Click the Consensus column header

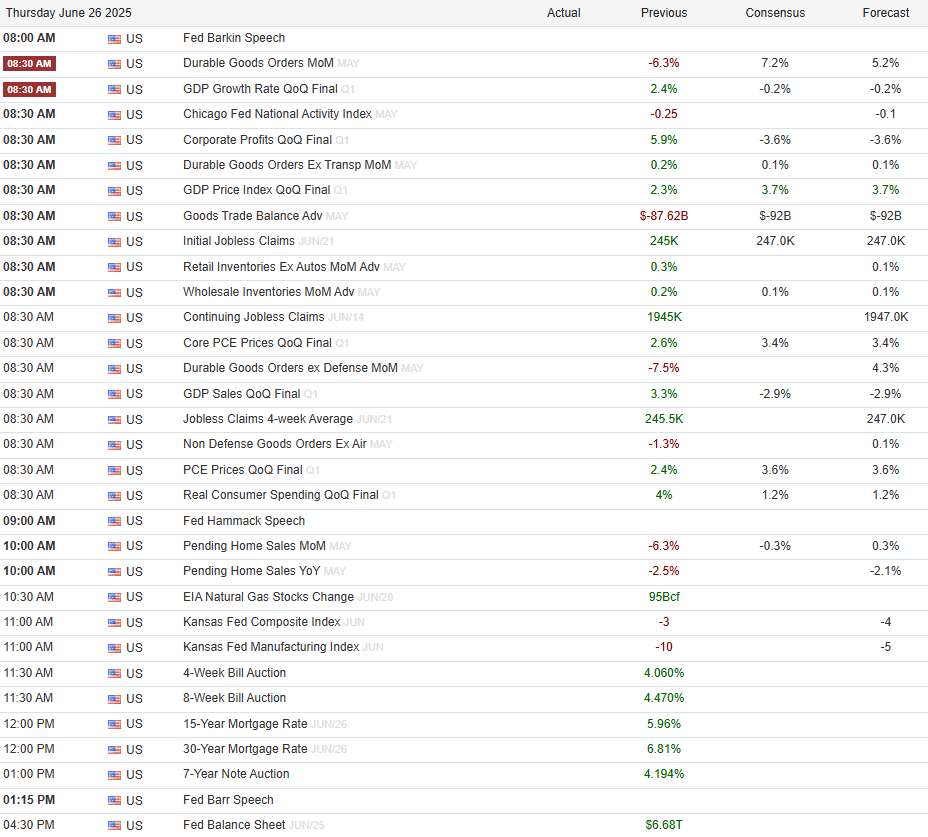(775, 13)
